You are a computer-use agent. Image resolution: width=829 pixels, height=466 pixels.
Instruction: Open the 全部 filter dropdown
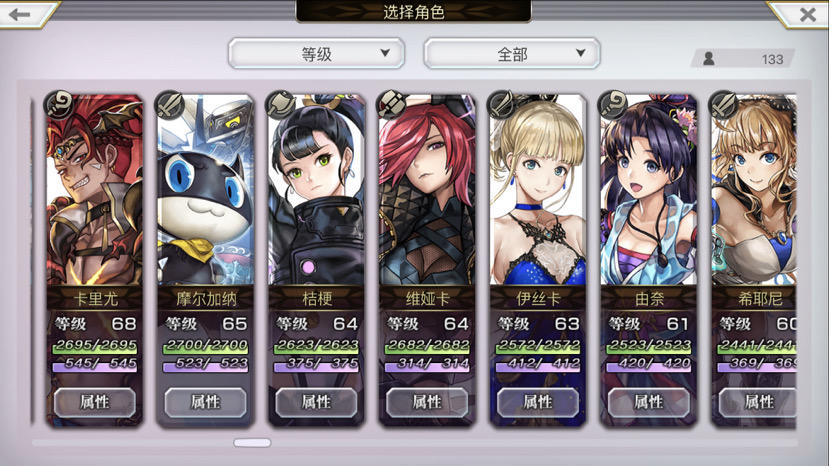512,53
